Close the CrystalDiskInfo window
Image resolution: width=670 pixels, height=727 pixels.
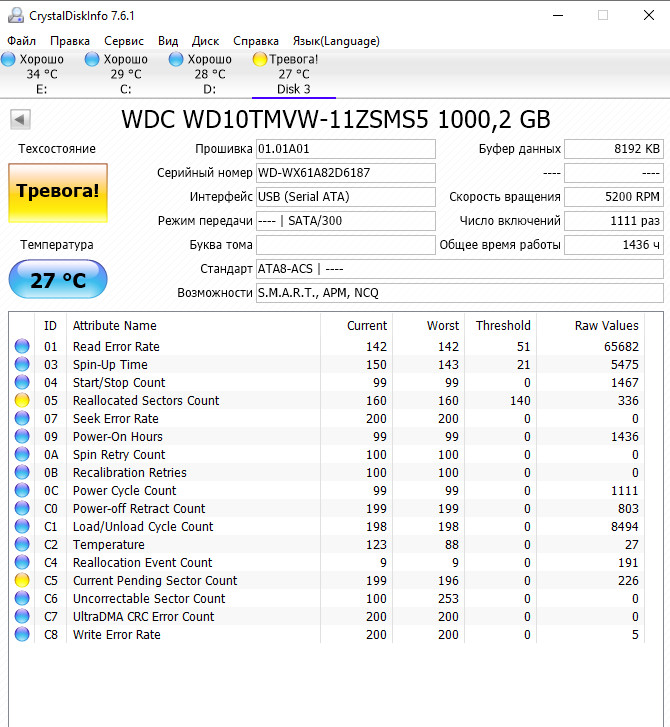click(649, 15)
